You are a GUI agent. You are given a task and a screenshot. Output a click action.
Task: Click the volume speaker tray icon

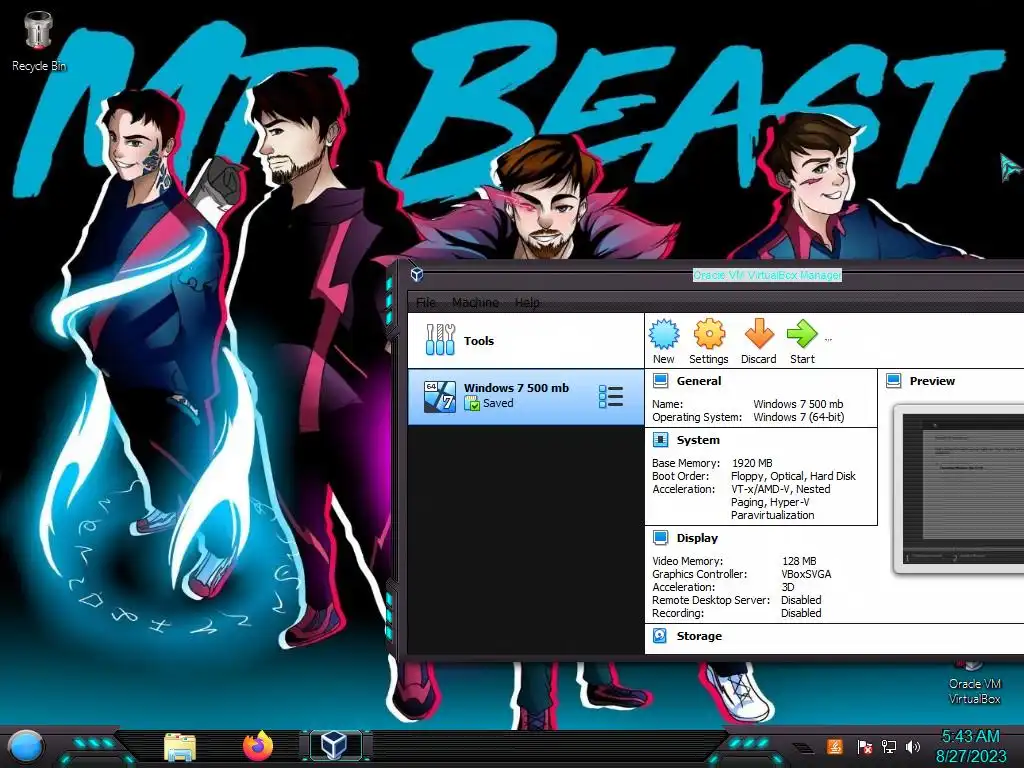913,746
